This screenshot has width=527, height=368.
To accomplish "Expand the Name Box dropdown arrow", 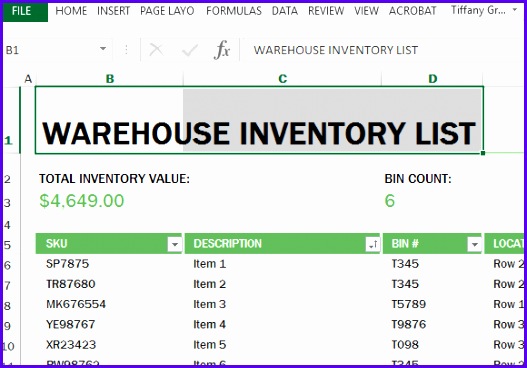I will (x=103, y=49).
